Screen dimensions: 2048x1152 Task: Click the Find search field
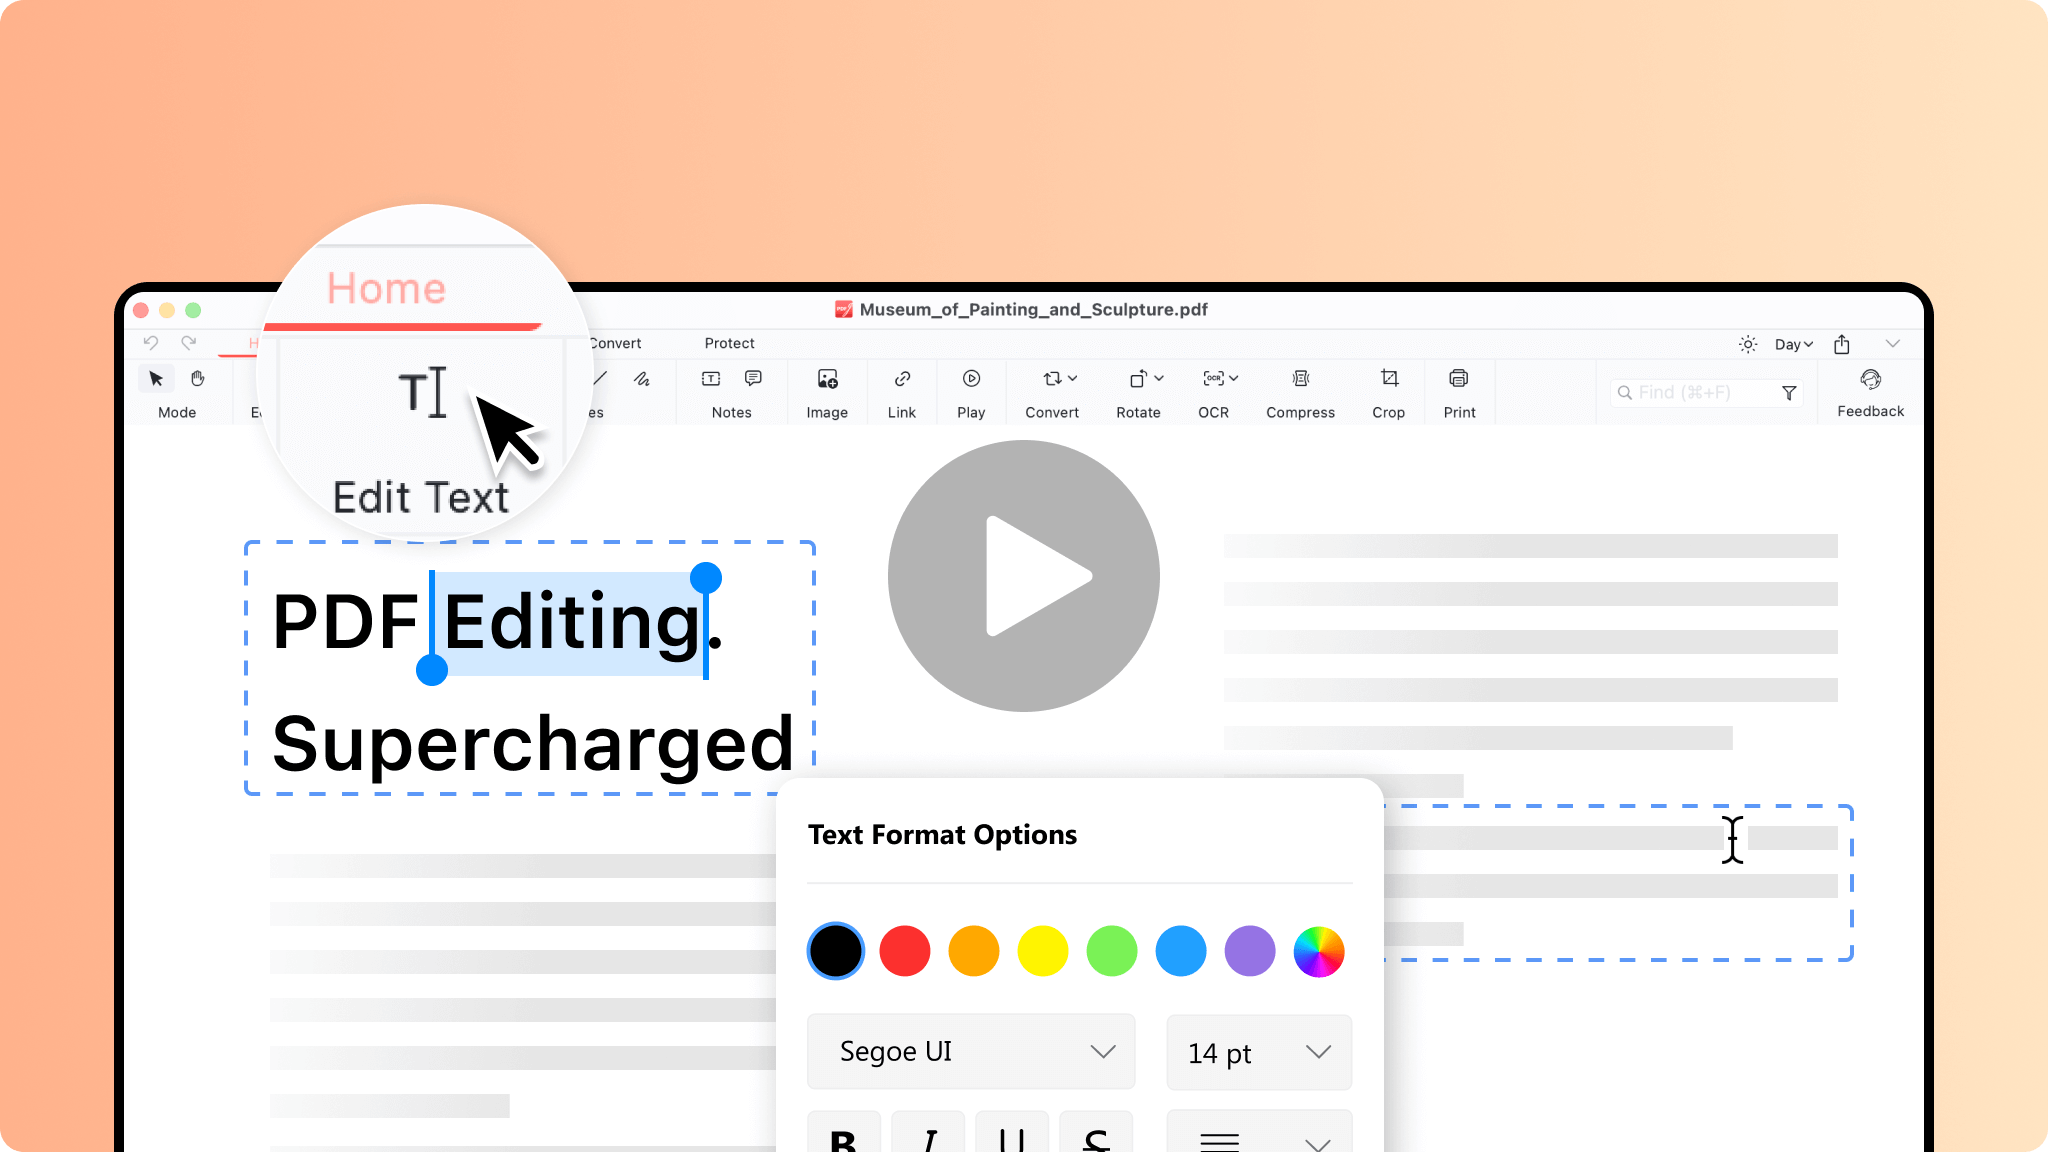point(1700,393)
